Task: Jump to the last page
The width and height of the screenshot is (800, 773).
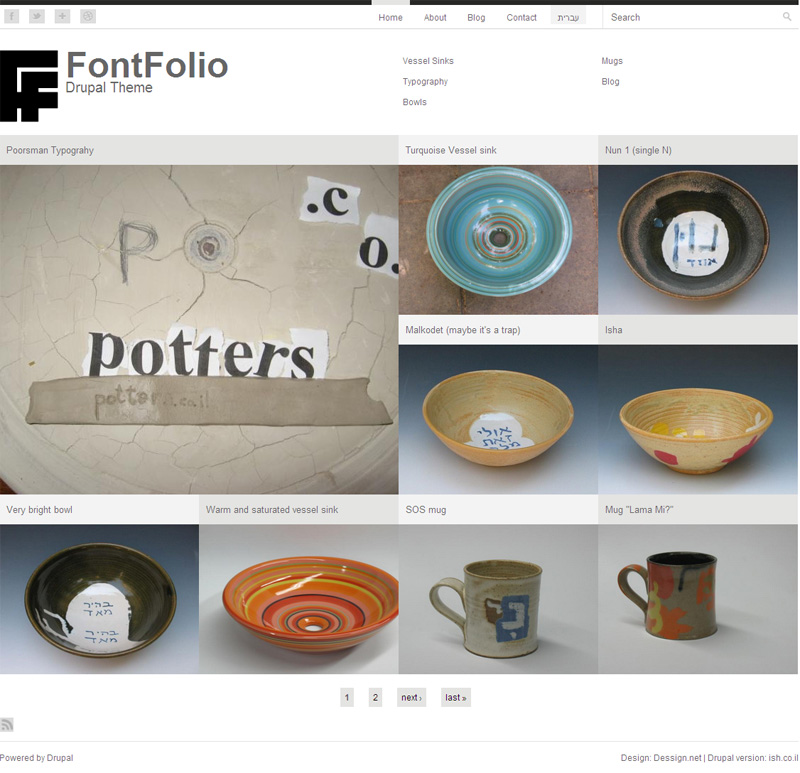Action: (456, 697)
